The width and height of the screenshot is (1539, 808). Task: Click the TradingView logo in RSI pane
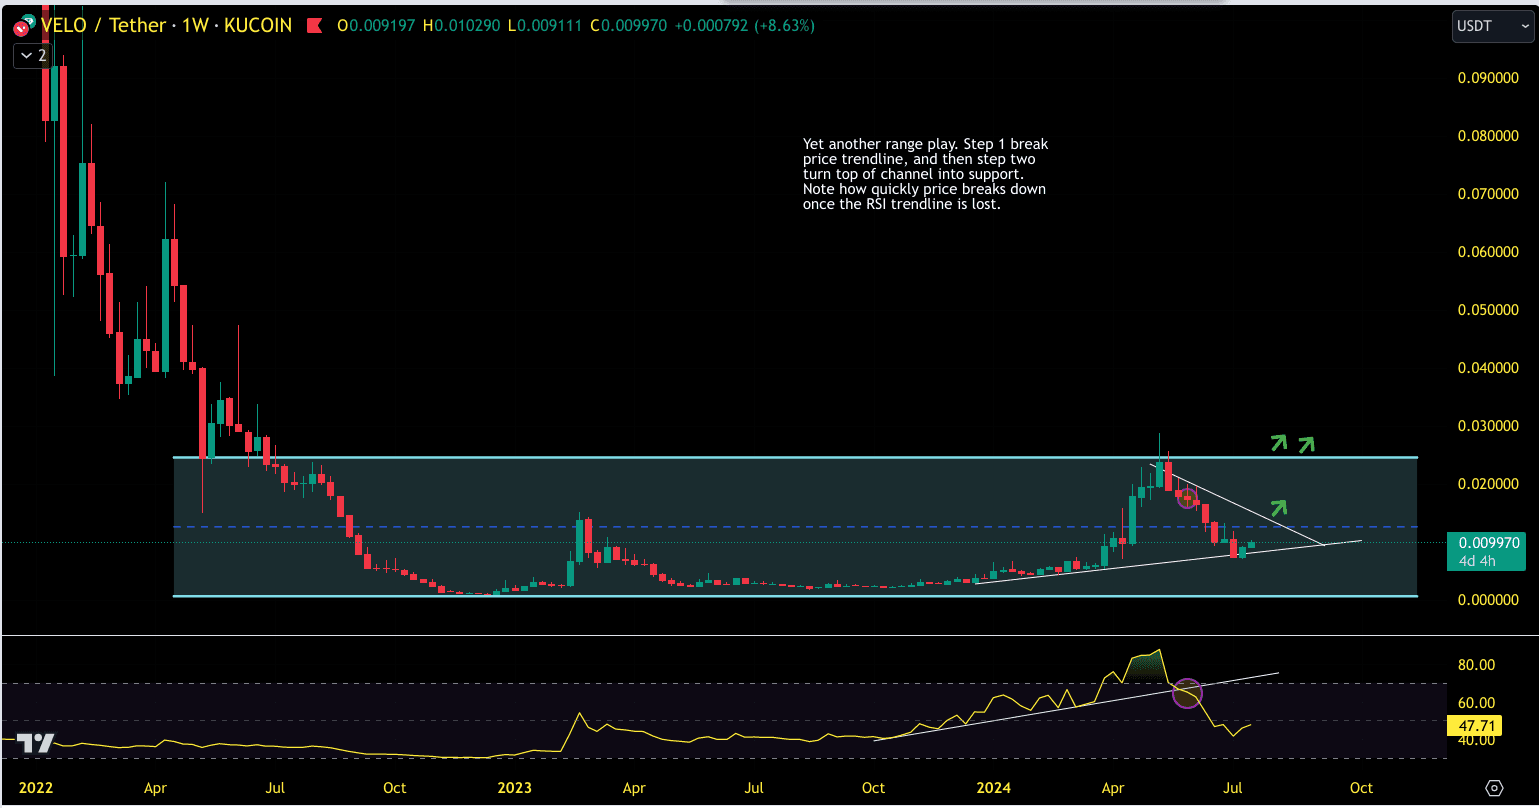click(x=37, y=743)
